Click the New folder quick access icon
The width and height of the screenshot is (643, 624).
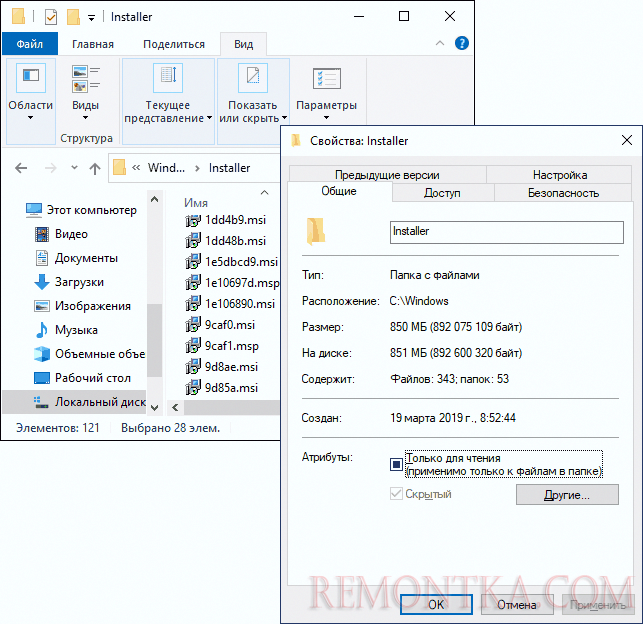(73, 17)
